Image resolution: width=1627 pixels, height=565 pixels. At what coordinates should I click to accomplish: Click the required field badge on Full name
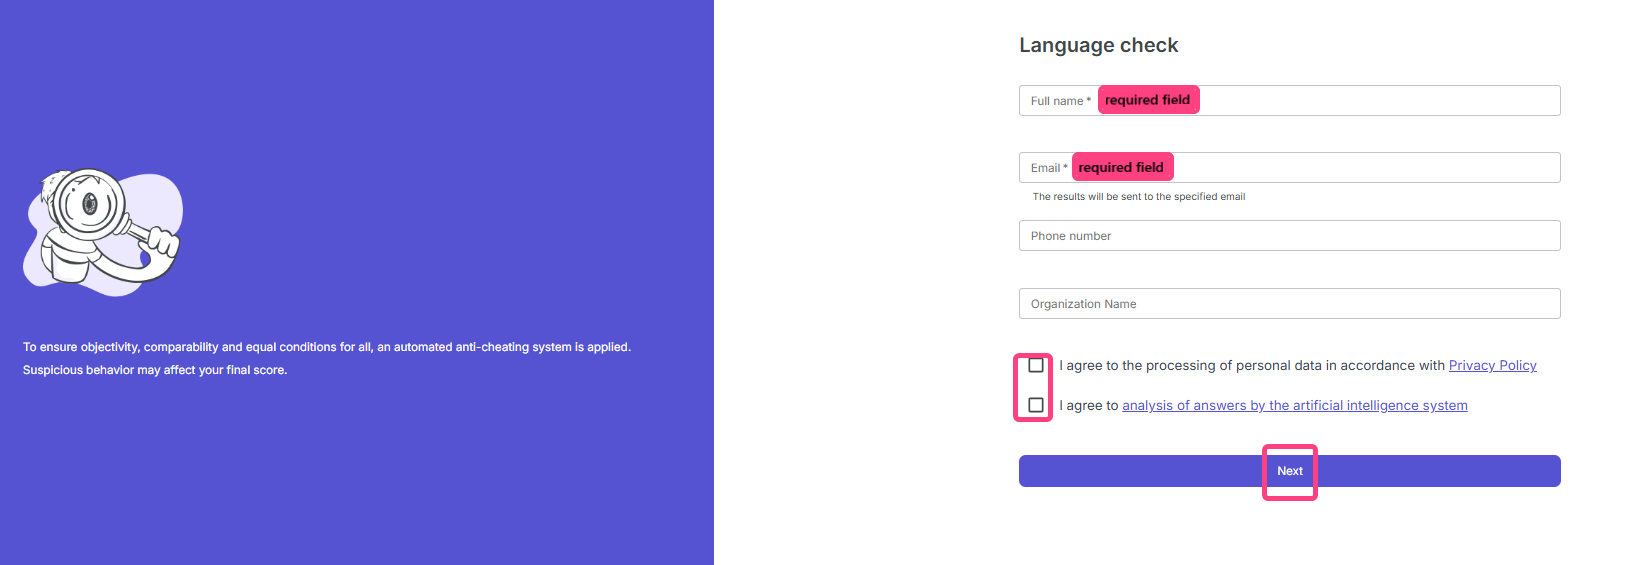tap(1148, 100)
